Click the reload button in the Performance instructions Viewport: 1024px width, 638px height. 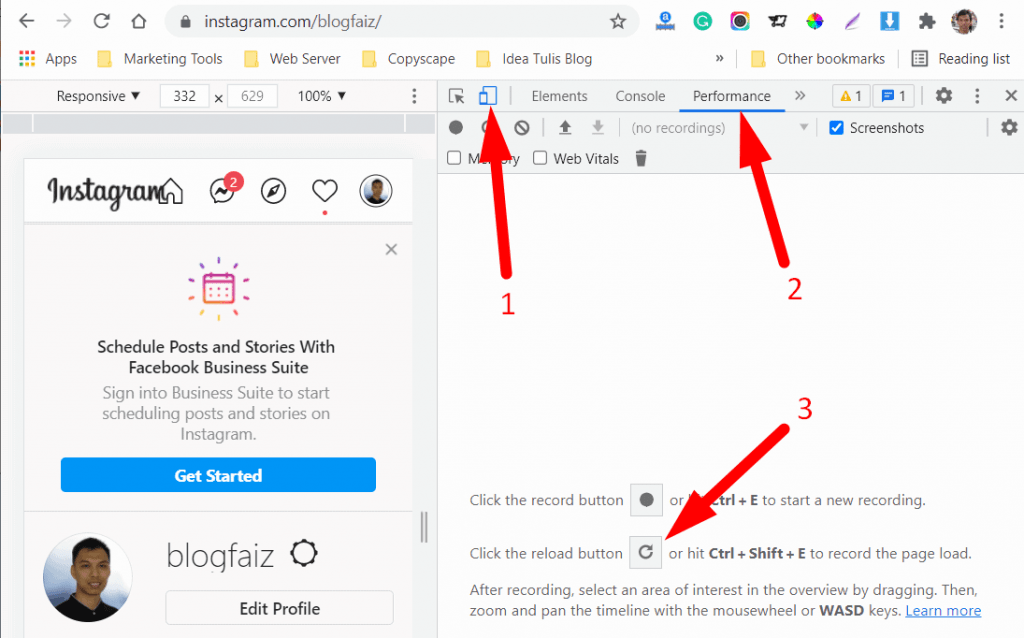pos(646,552)
